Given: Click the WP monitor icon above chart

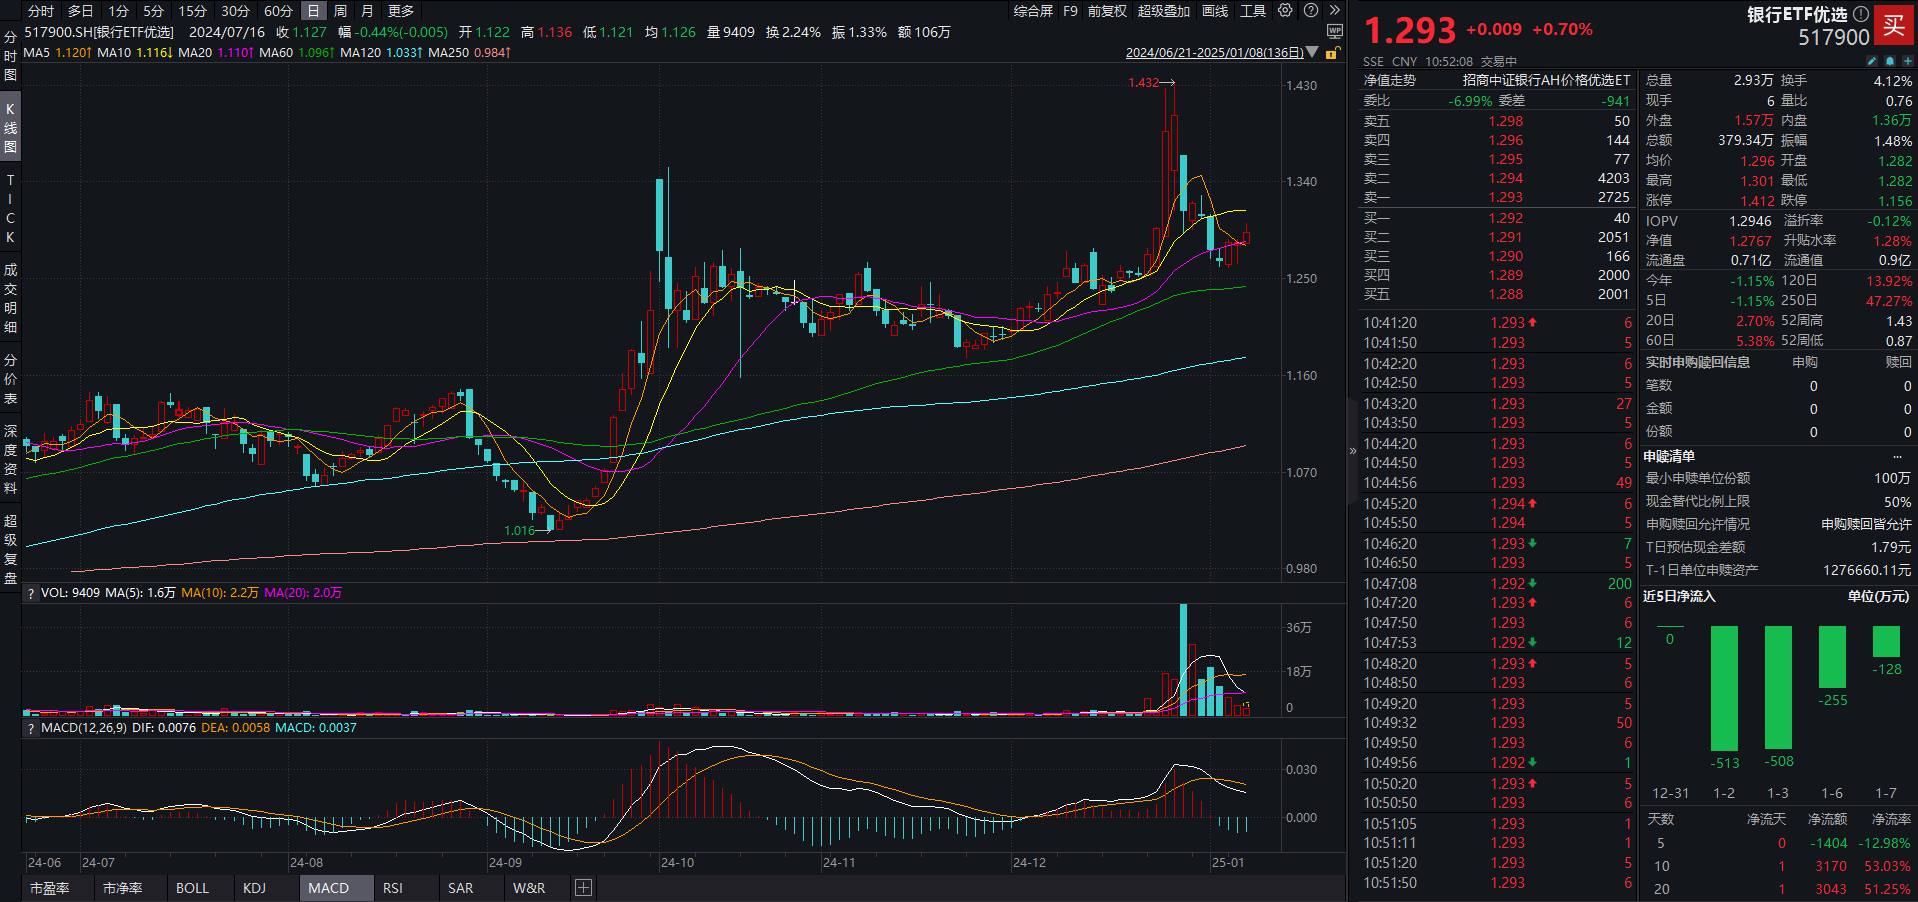Looking at the screenshot, I should click(x=1334, y=32).
